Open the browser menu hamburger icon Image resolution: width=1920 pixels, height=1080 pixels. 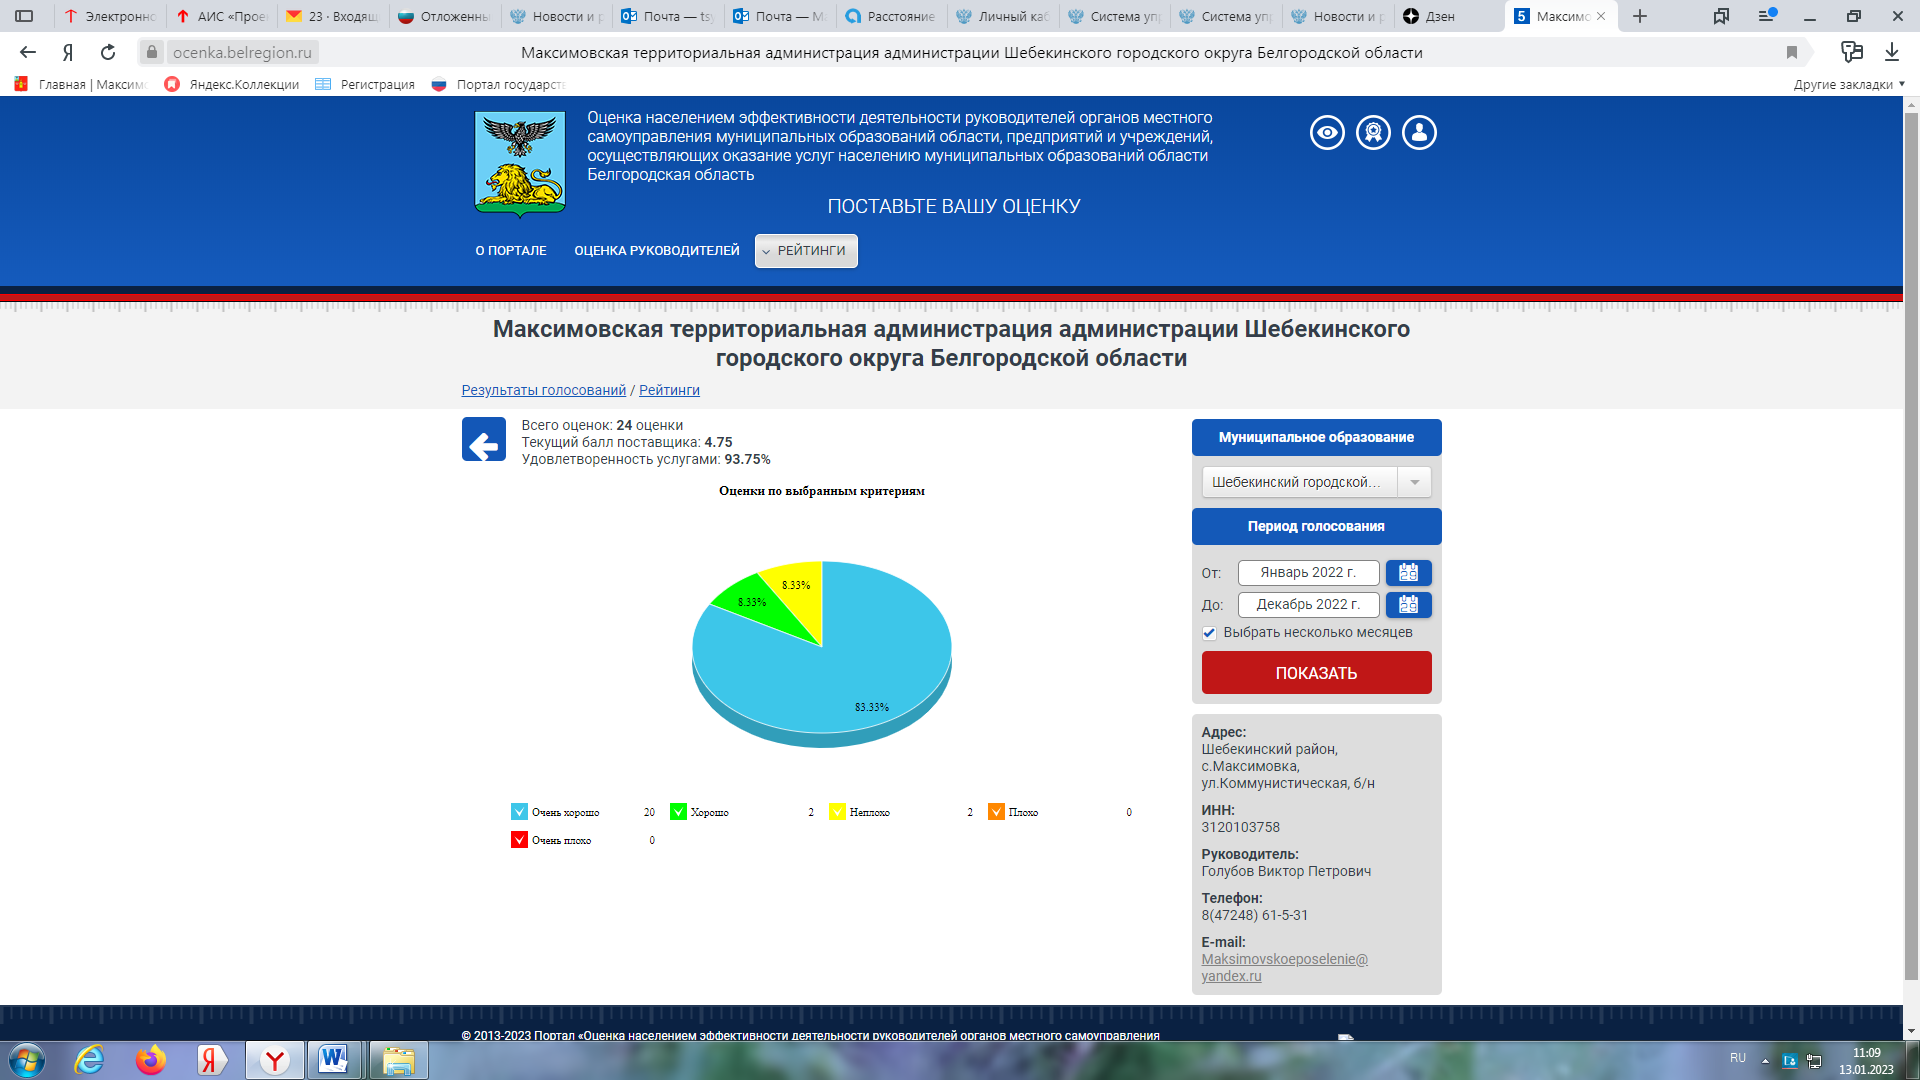coord(1766,16)
